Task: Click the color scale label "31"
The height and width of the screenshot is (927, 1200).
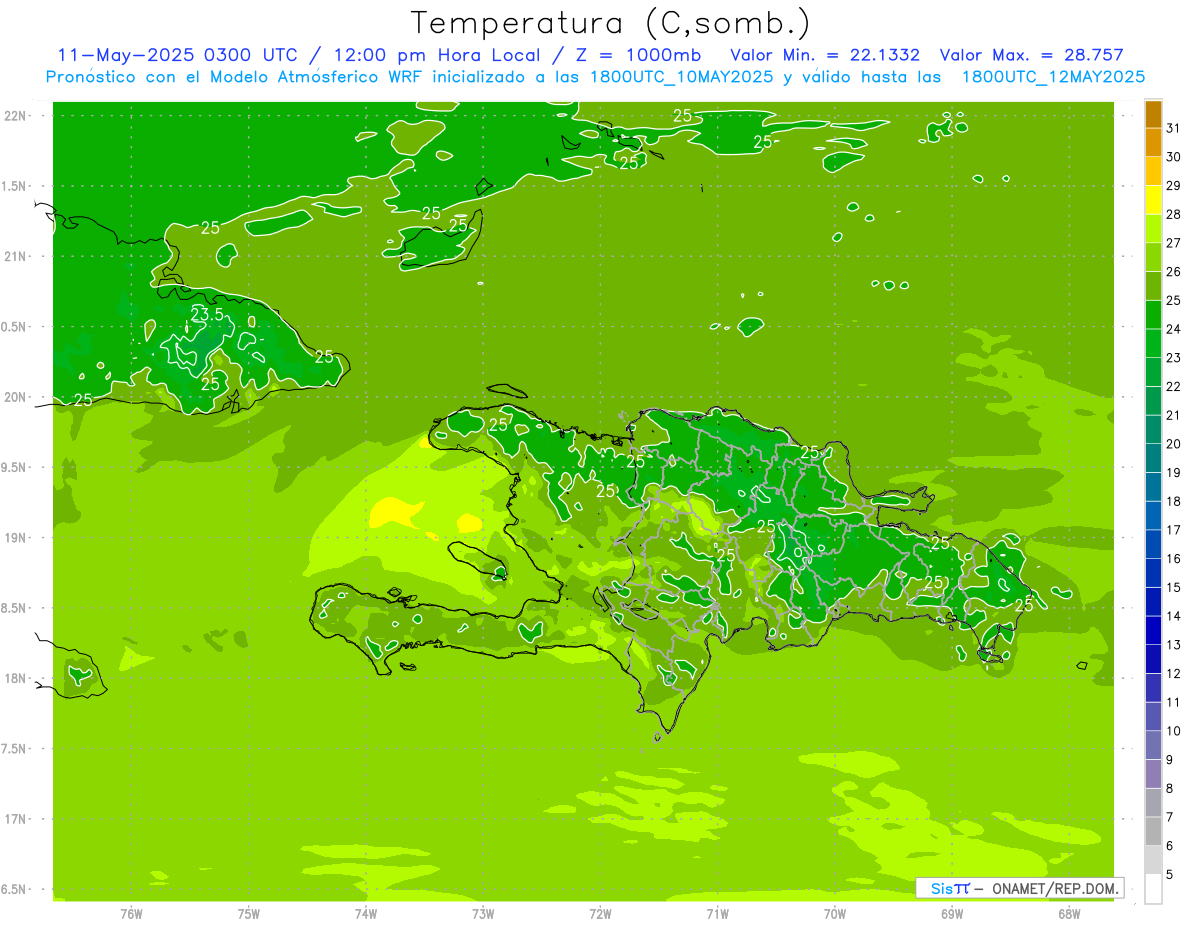Action: pyautogui.click(x=1173, y=128)
